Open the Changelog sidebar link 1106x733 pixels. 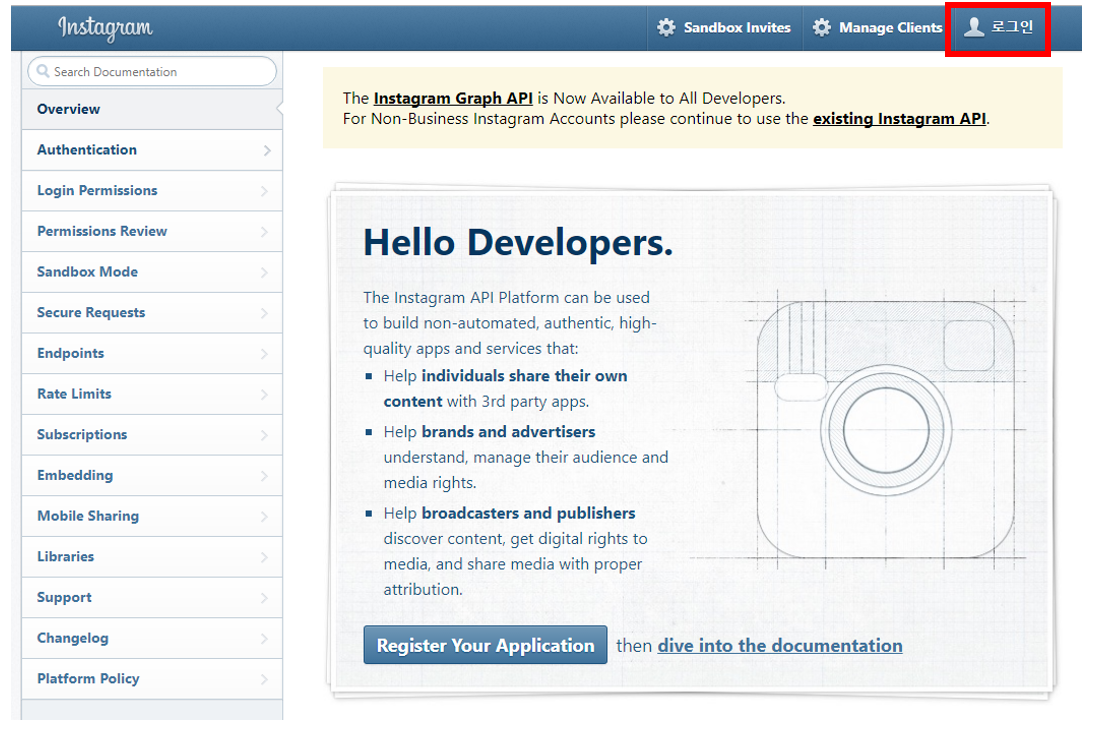click(x=152, y=638)
